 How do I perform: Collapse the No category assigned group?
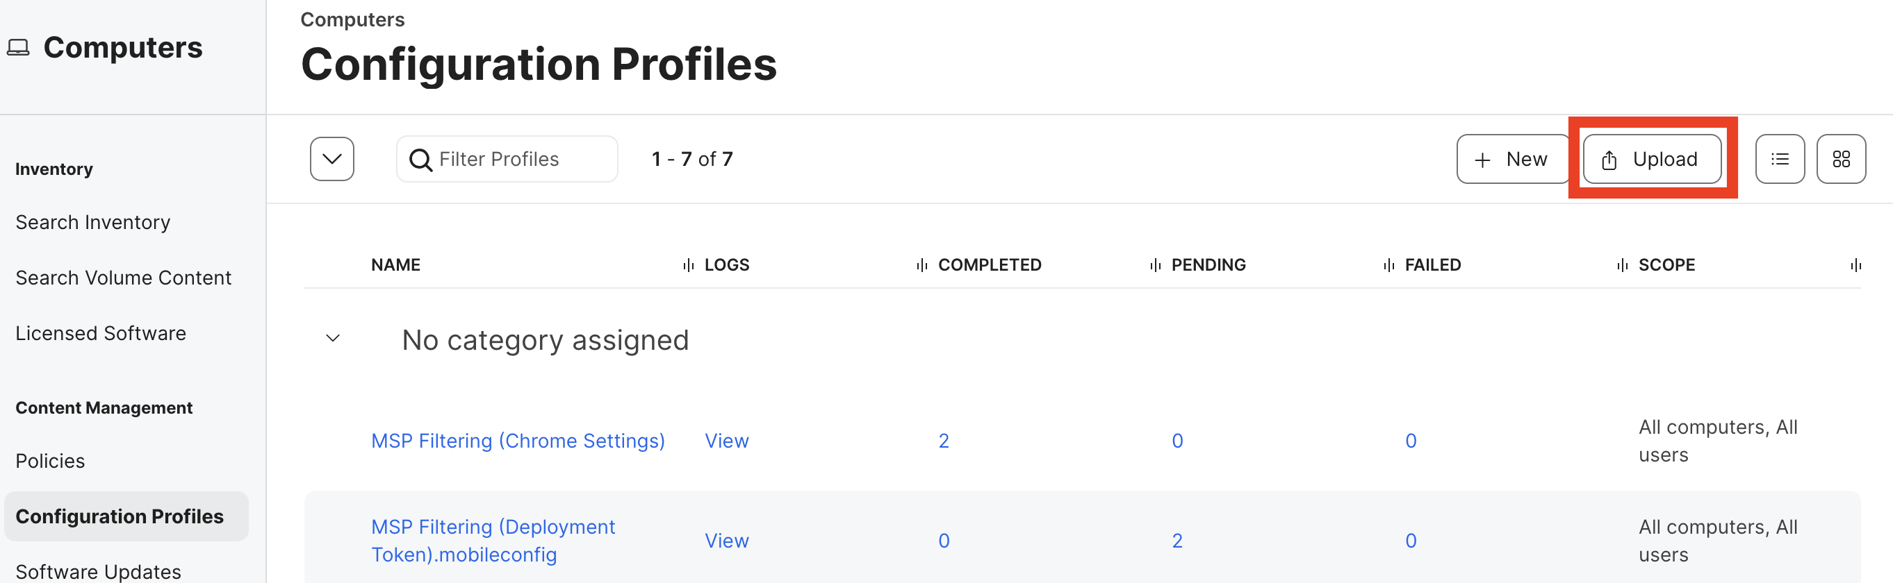point(333,339)
